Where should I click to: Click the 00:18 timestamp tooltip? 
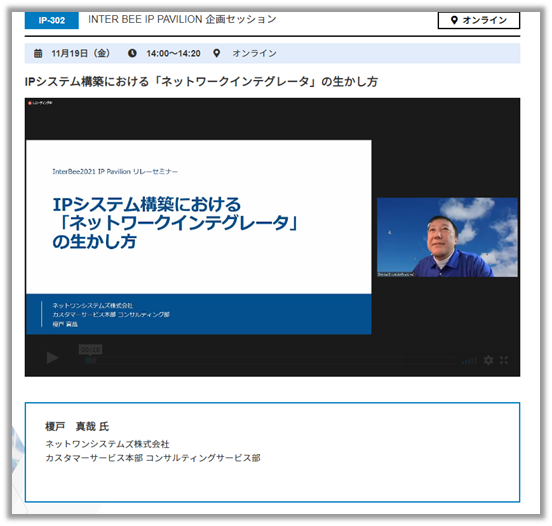pyautogui.click(x=90, y=350)
